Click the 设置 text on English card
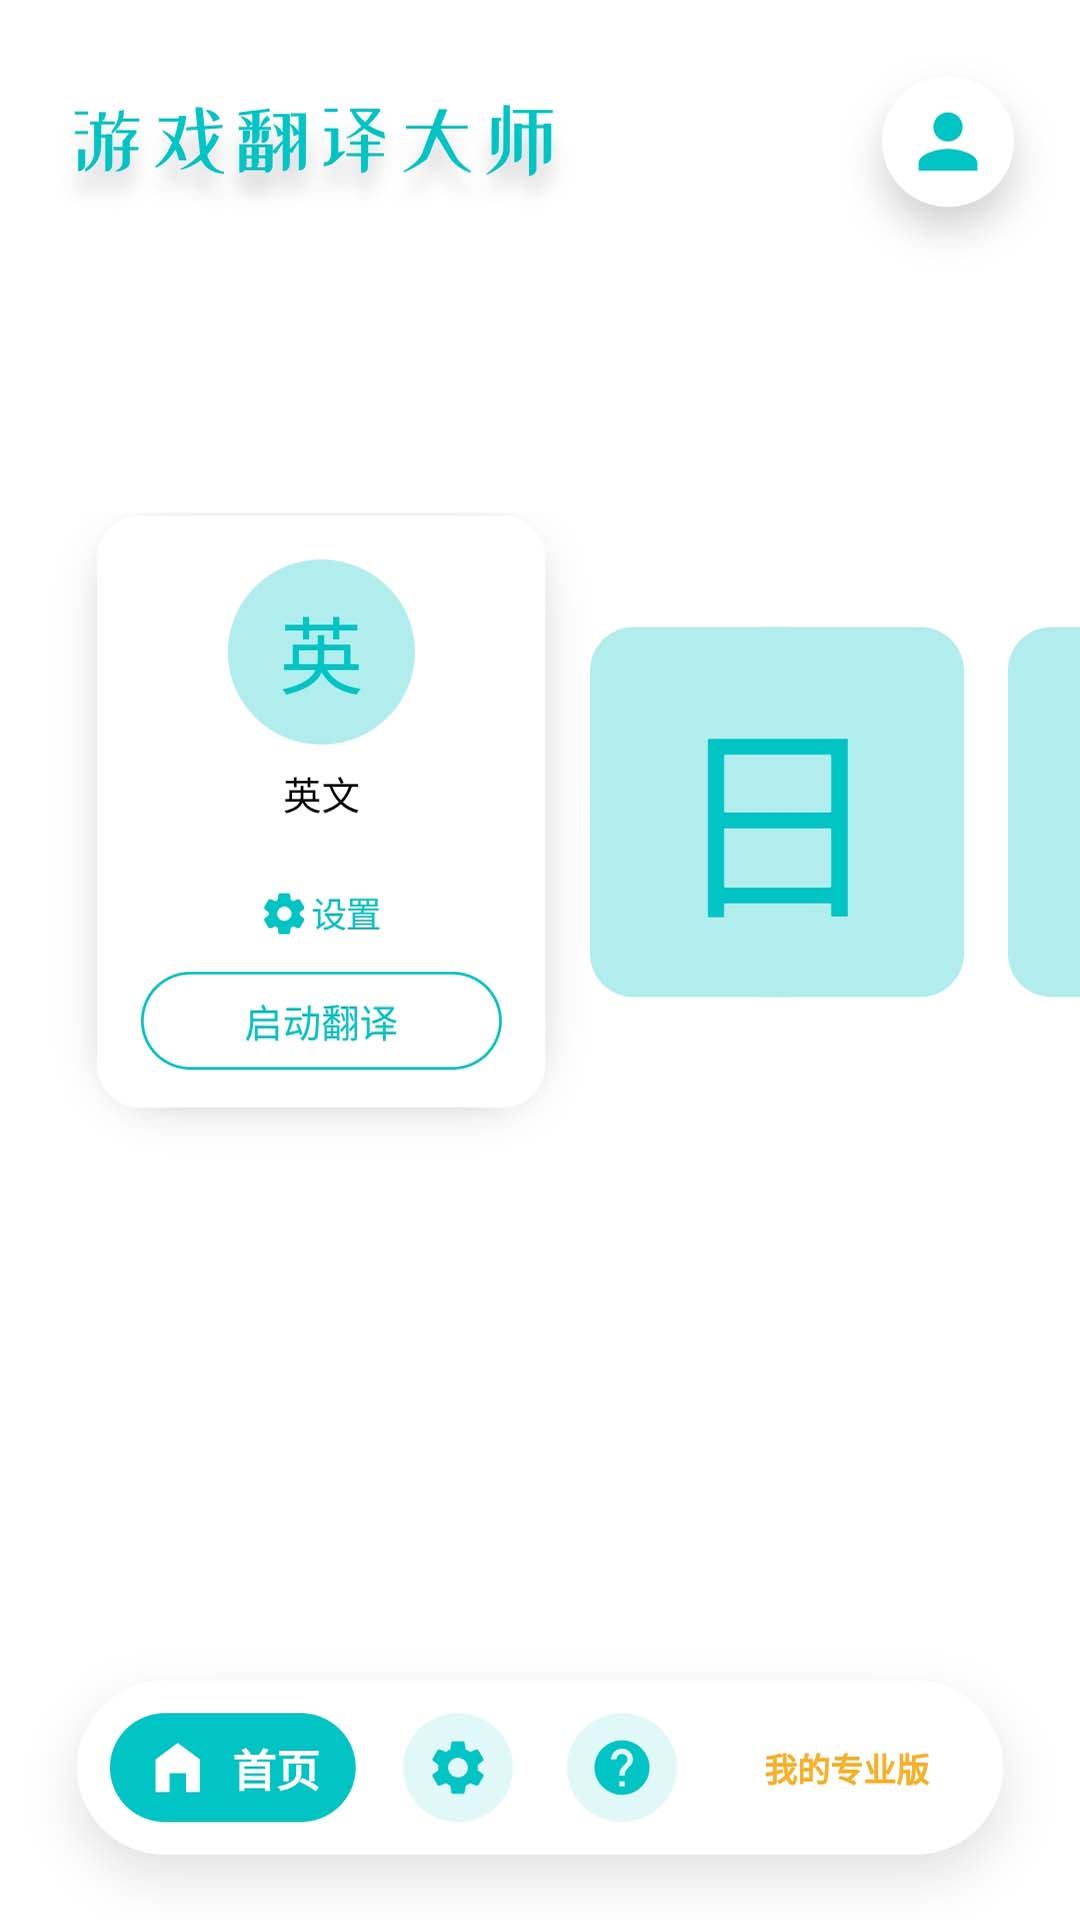1080x1920 pixels. 346,915
